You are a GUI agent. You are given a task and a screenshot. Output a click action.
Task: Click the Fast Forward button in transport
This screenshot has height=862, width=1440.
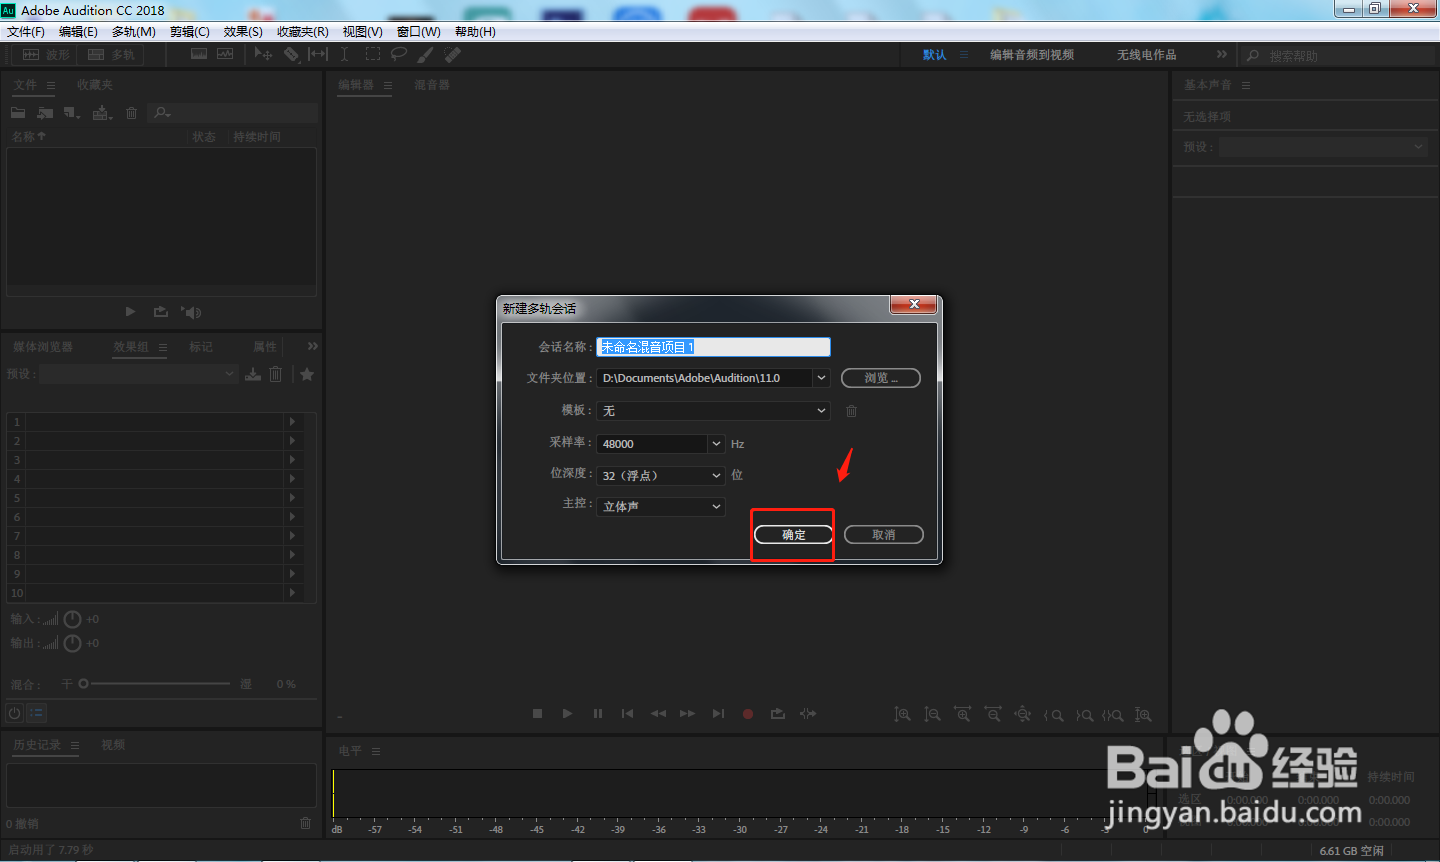(687, 714)
